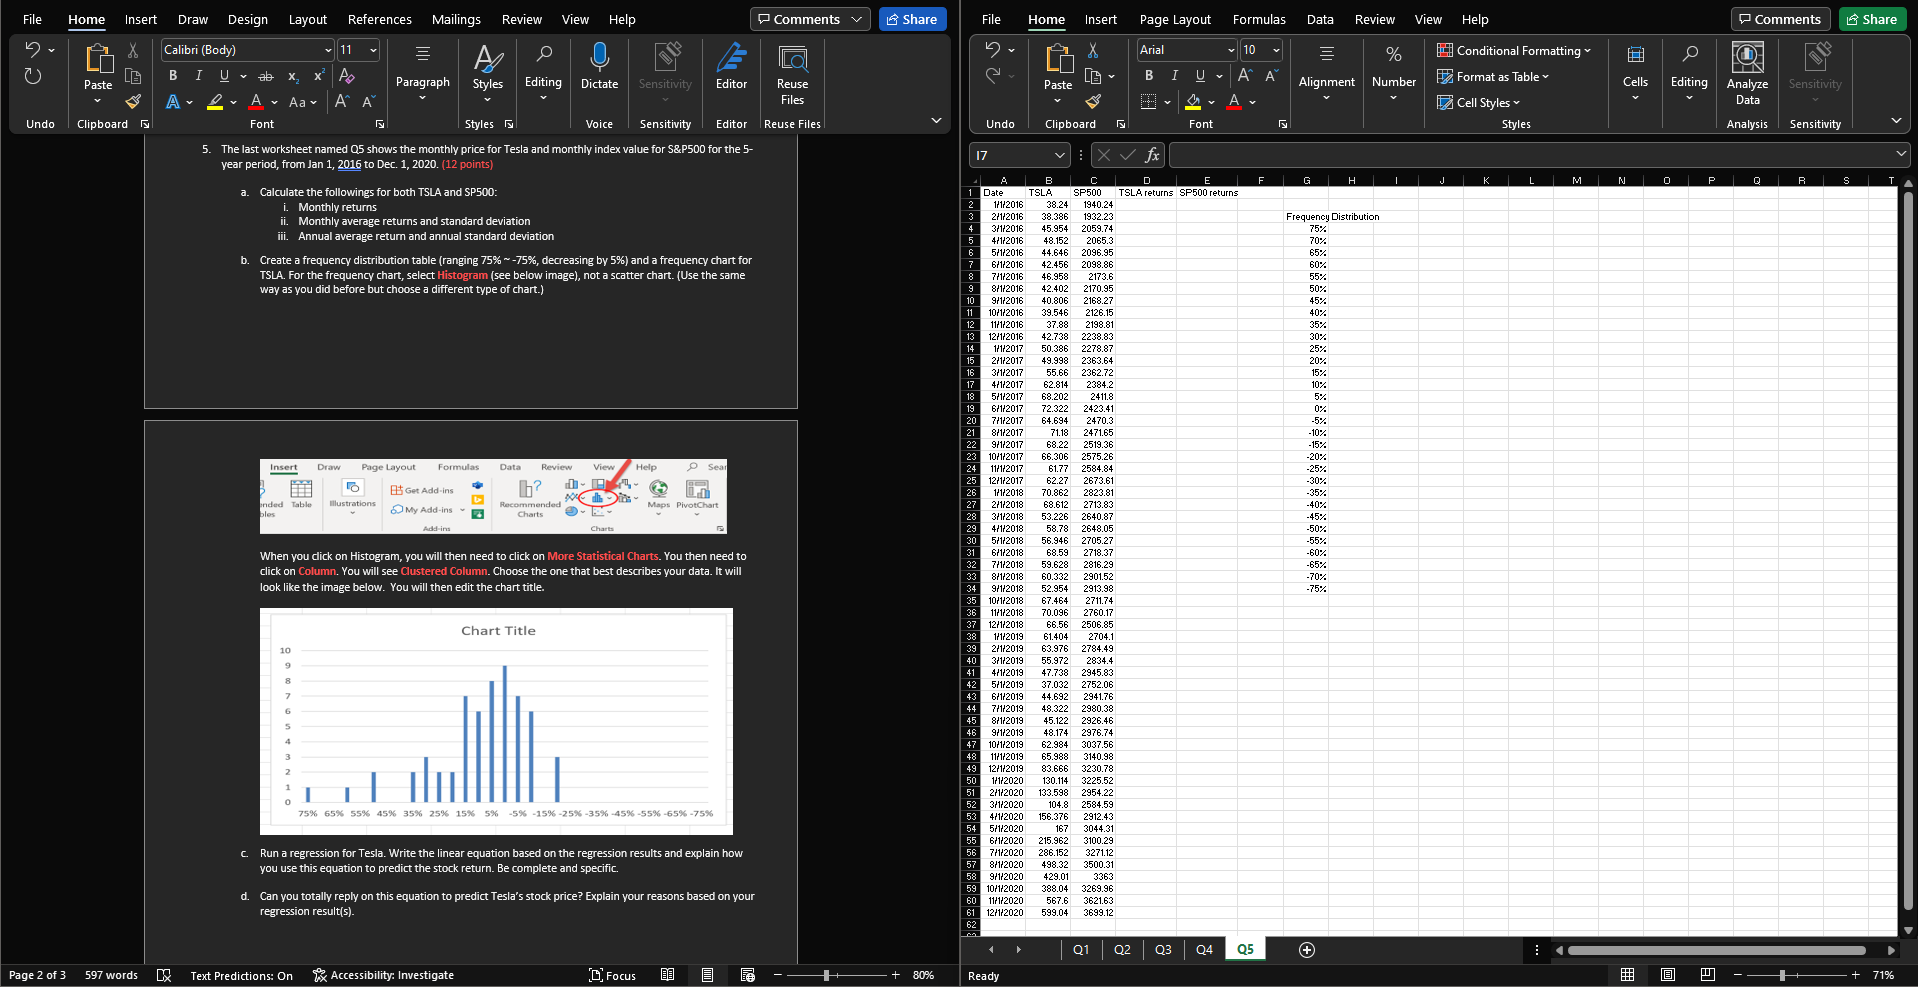Click Decrease Font Size in Excel
The width and height of the screenshot is (1918, 987).
[1271, 76]
